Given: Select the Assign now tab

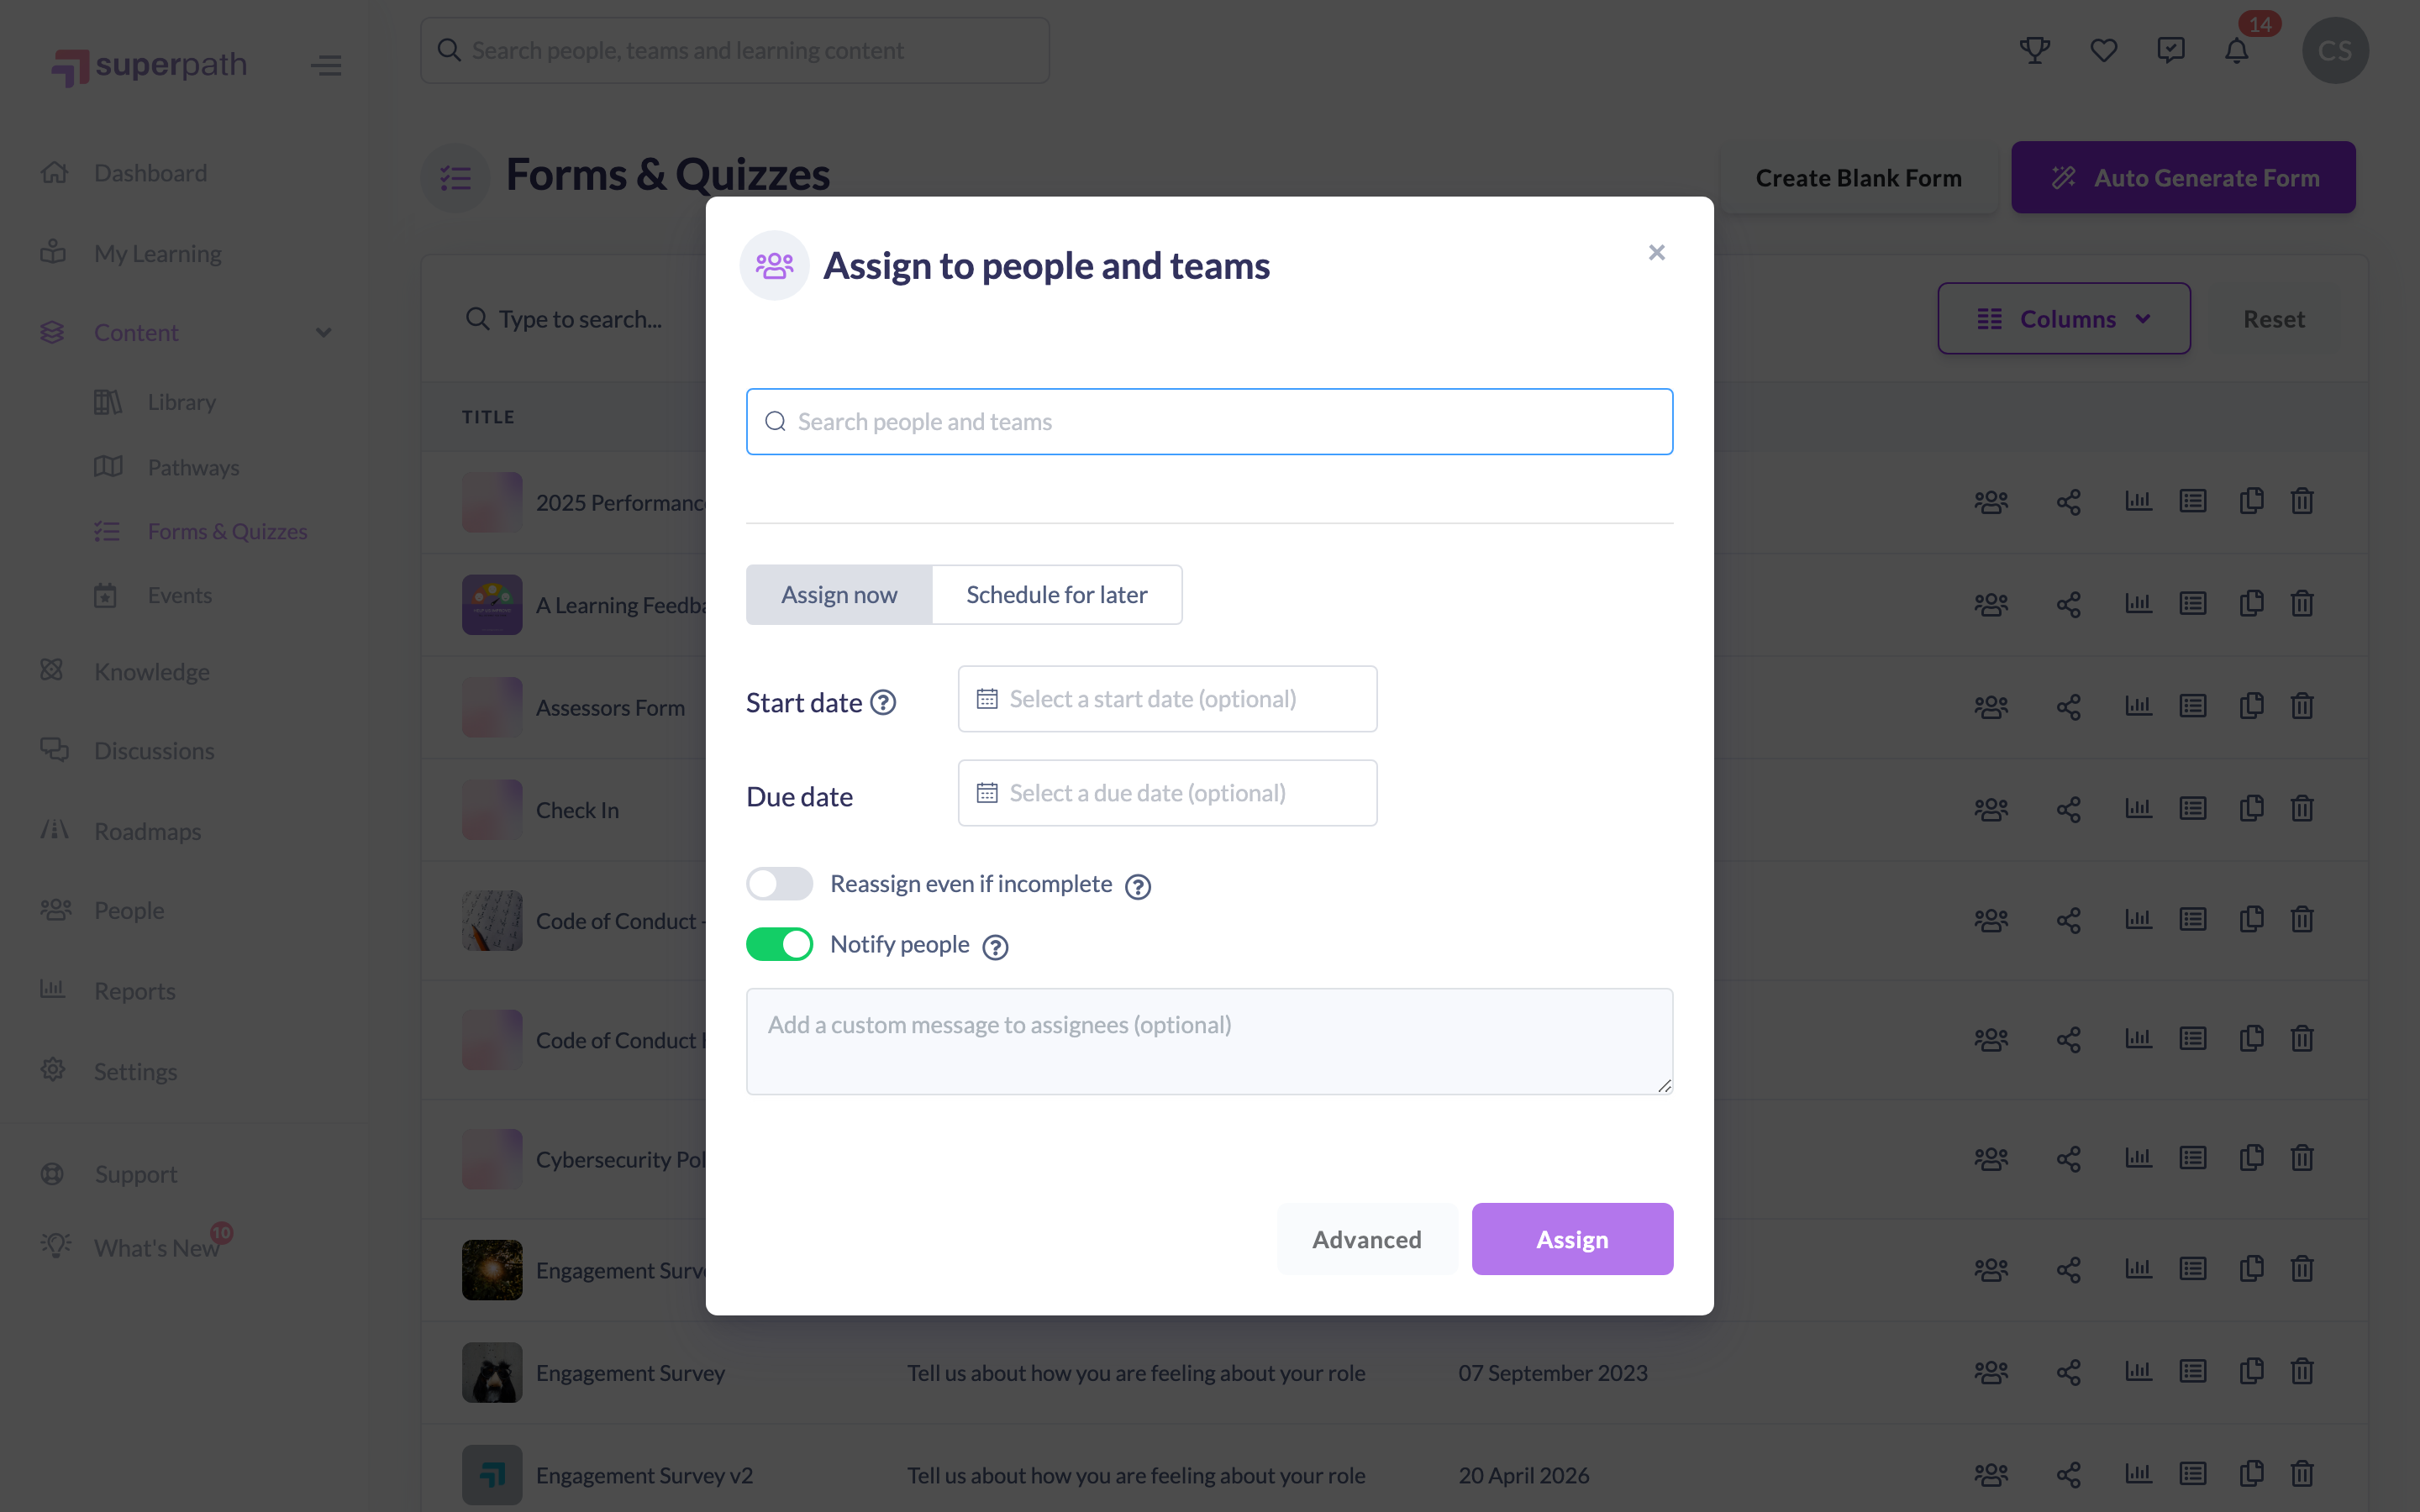Looking at the screenshot, I should click(x=839, y=595).
